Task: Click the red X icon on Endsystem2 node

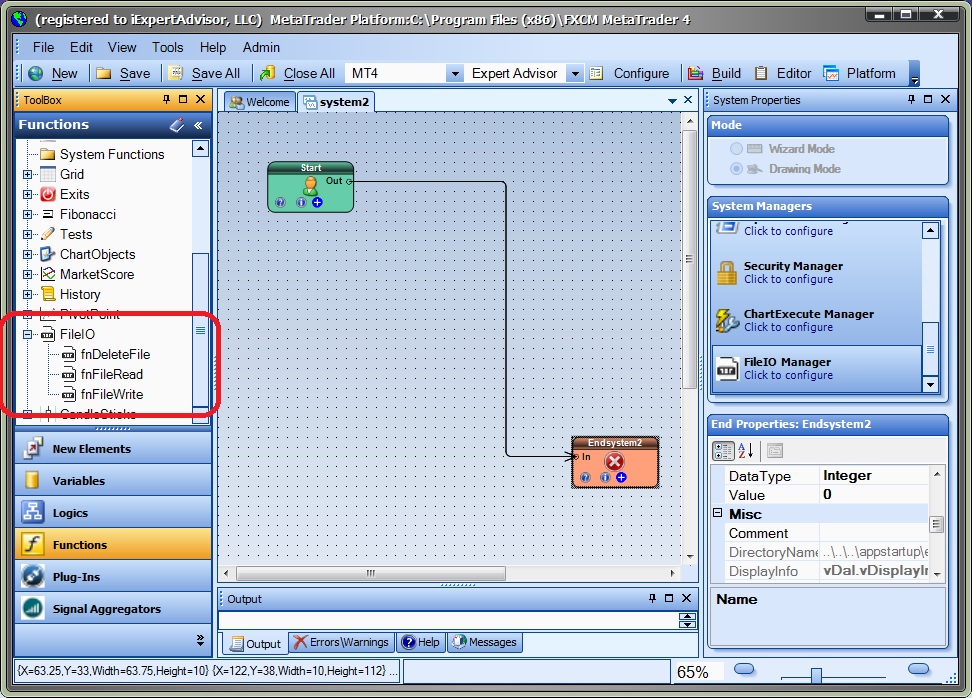Action: point(614,461)
